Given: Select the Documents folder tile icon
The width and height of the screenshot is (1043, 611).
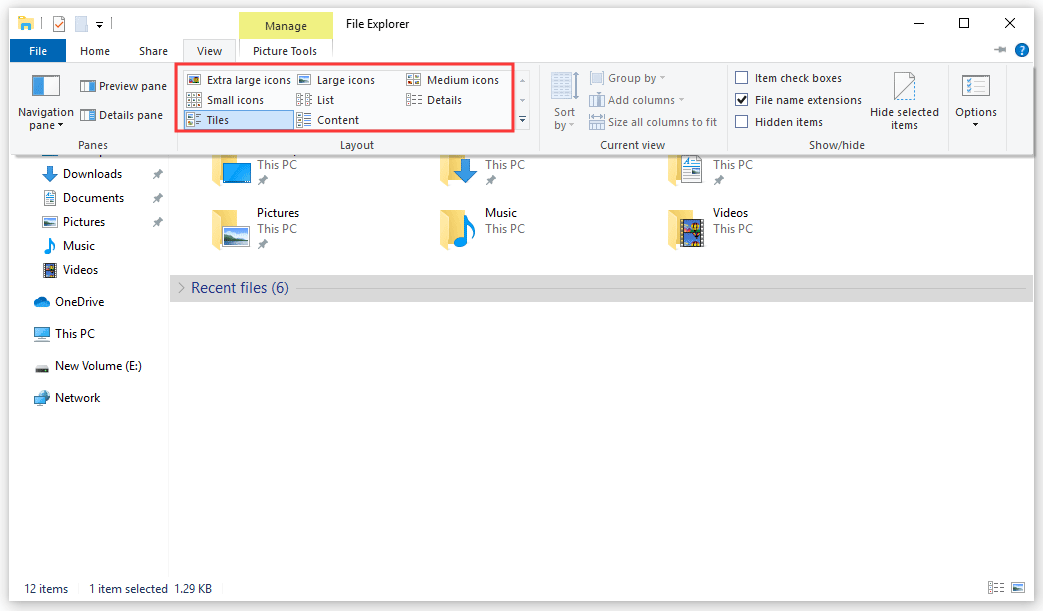Looking at the screenshot, I should [686, 170].
